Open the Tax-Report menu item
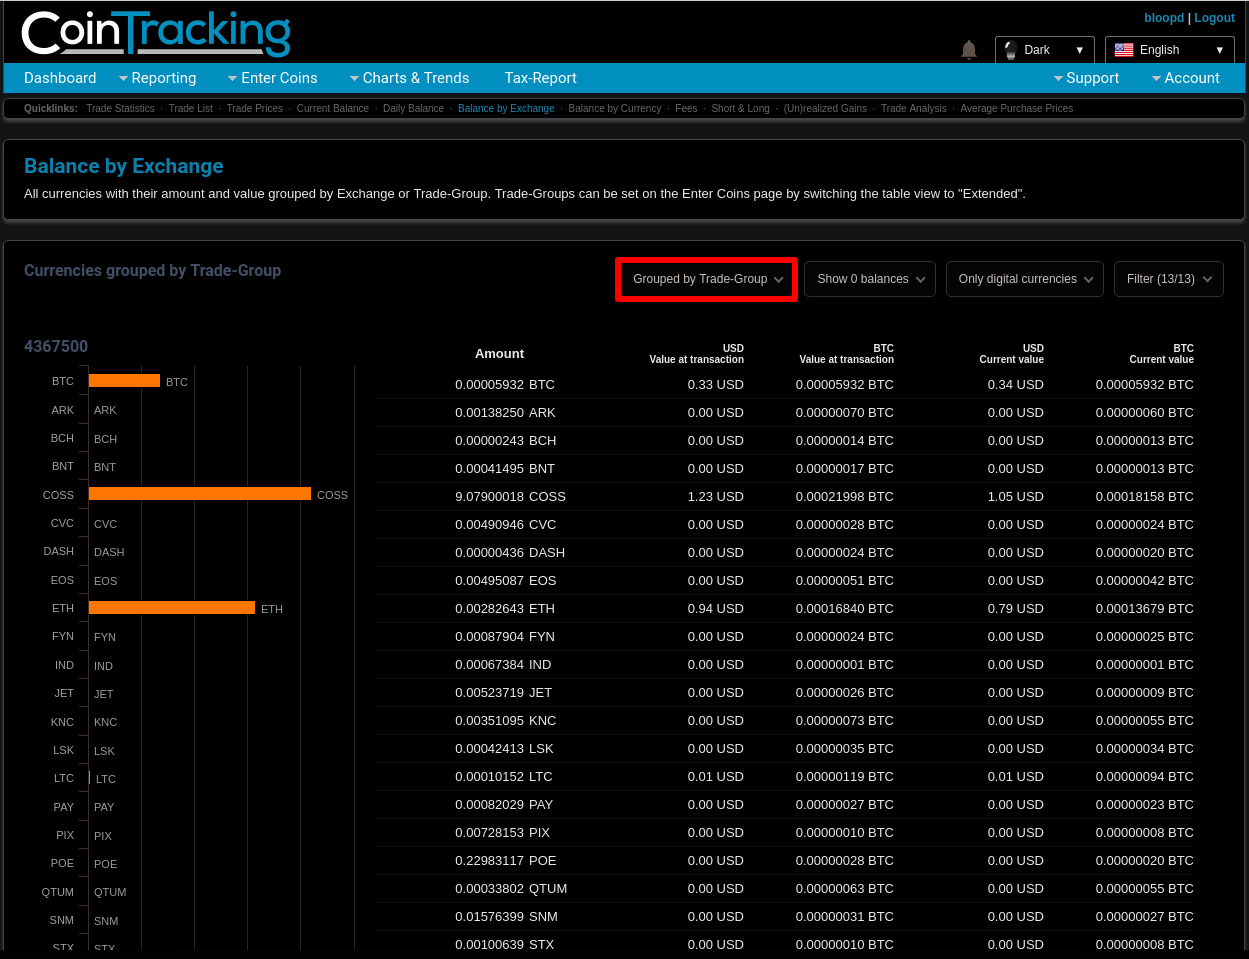Screen dimensions: 1249x959 540,78
